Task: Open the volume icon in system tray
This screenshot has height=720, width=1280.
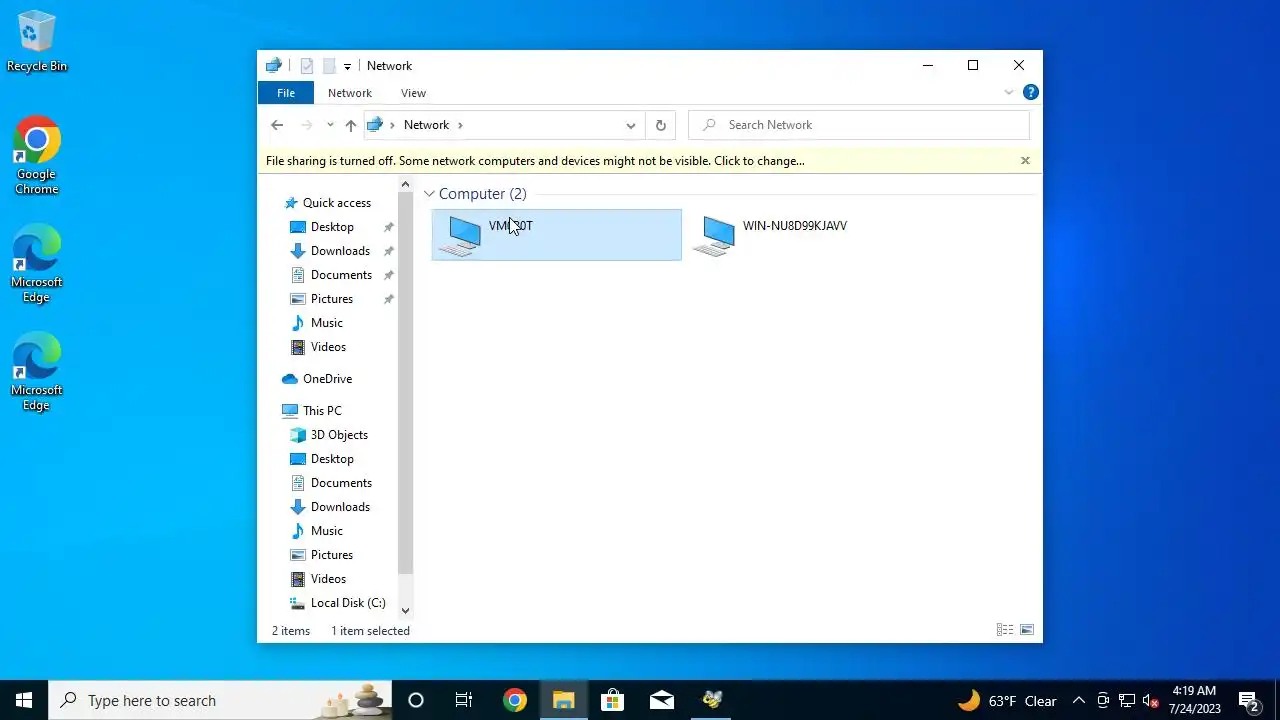Action: (1151, 700)
